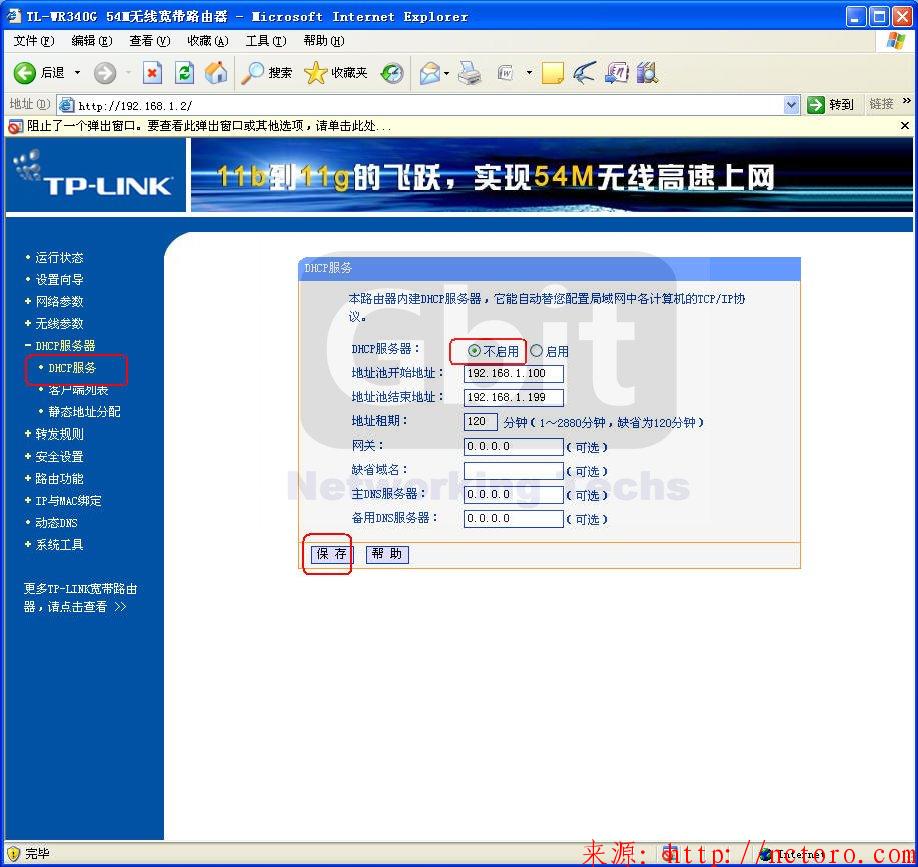
Task: Click the Forward arrow icon
Action: point(105,73)
